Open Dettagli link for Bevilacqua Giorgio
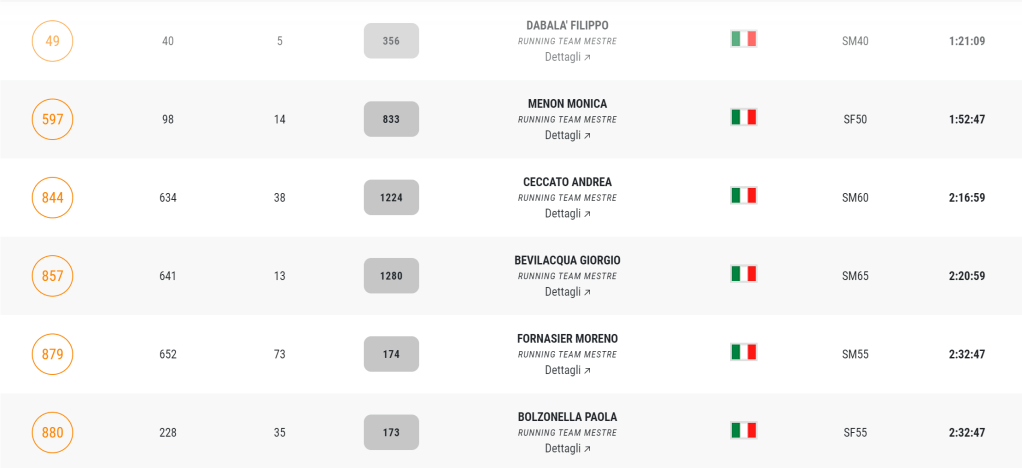 567,292
